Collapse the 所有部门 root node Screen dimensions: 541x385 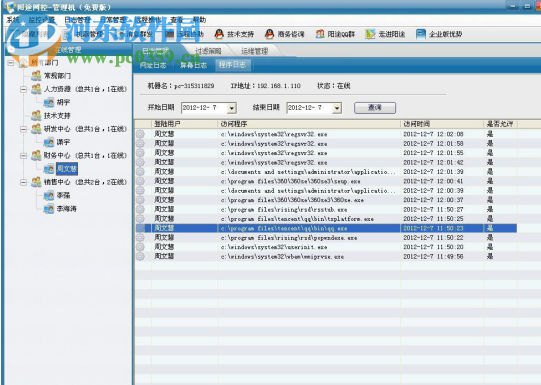(11, 63)
